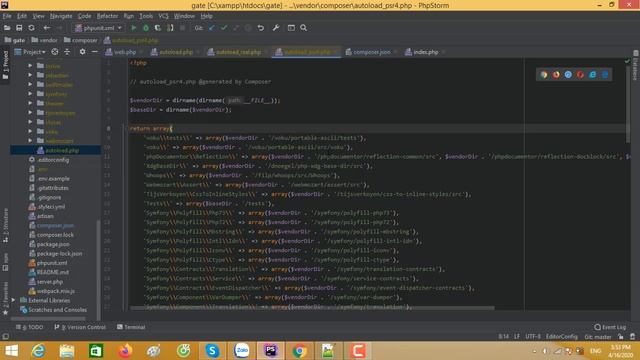The image size is (640, 360).
Task: Toggle tool window bars bottom-left icon
Action: 5,337
